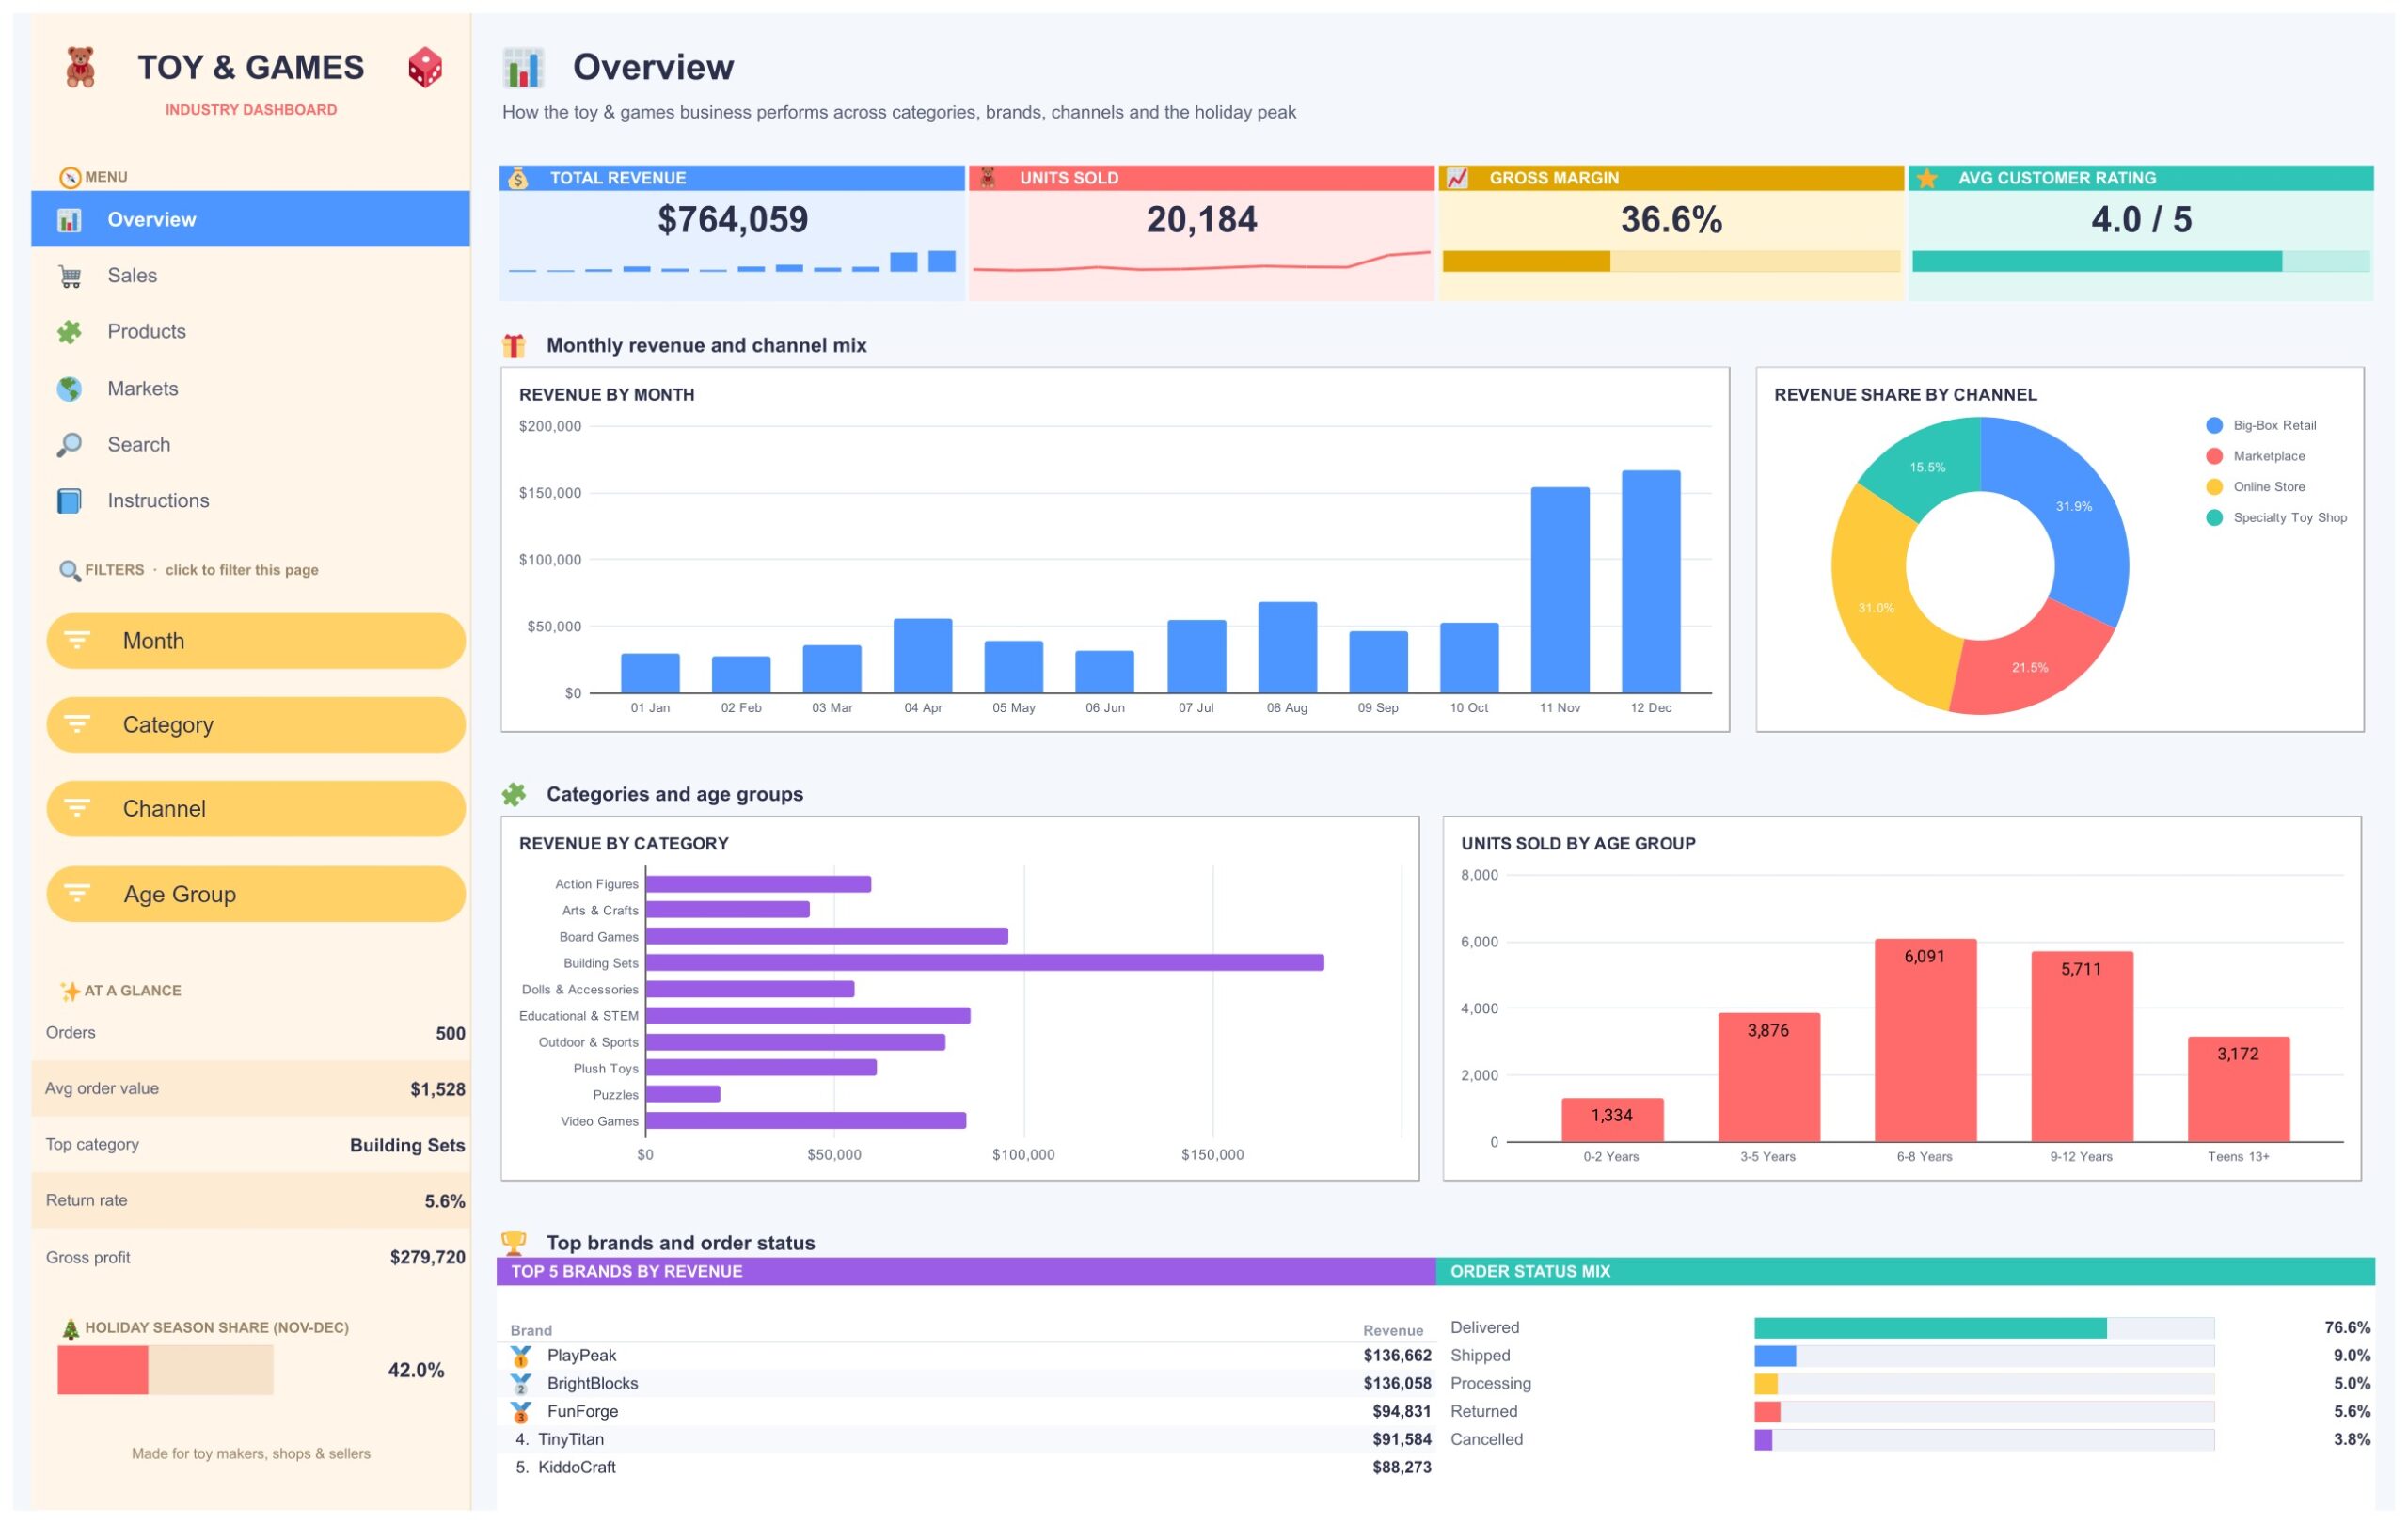Click the holiday season share bar
Image resolution: width=2408 pixels, height=1524 pixels.
click(x=165, y=1369)
